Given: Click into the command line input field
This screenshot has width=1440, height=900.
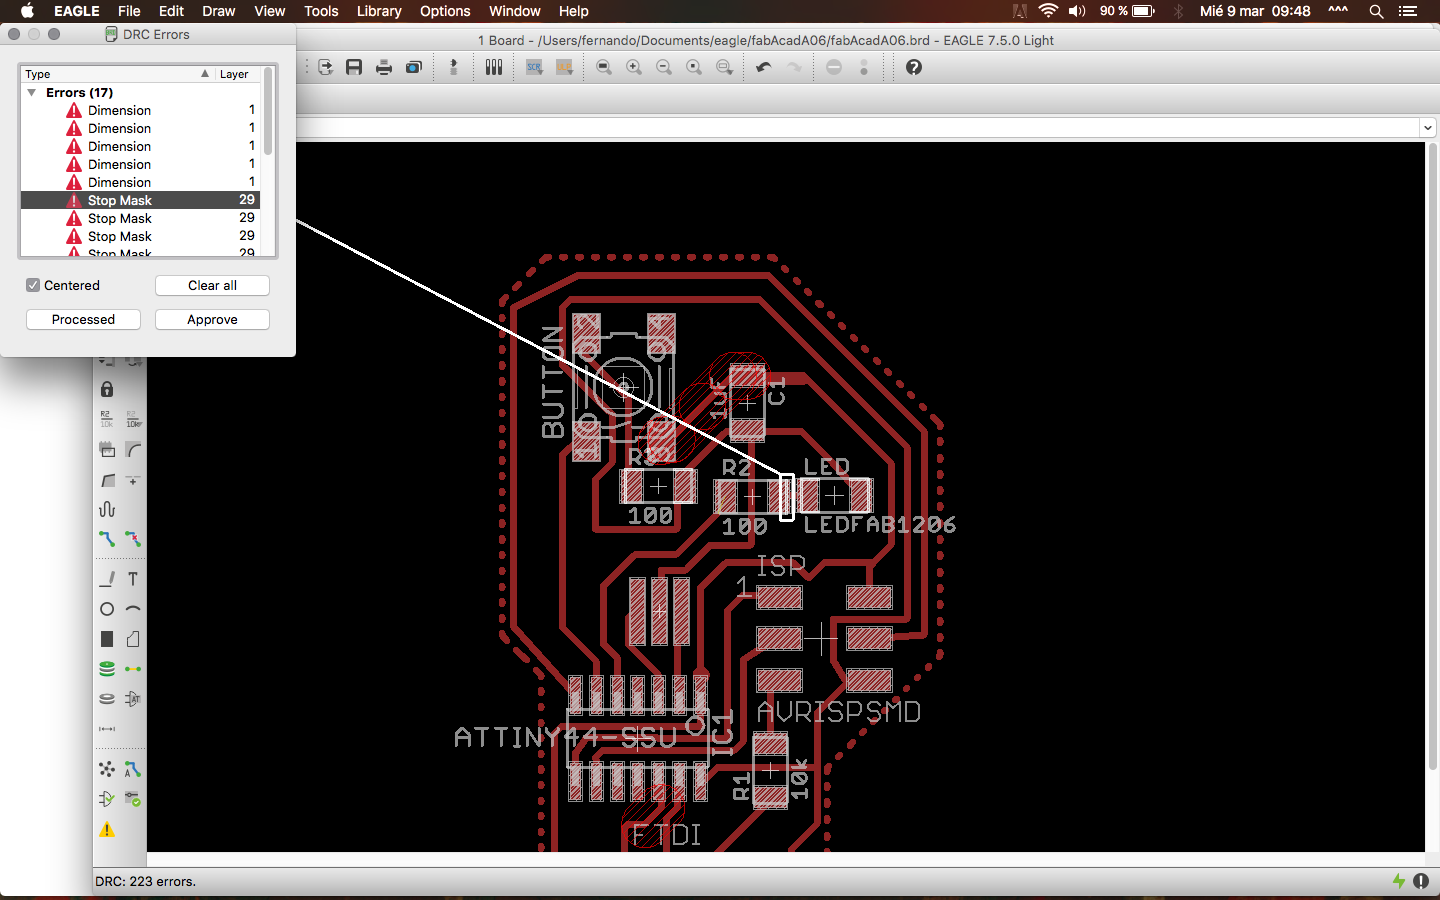Looking at the screenshot, I should click(855, 128).
